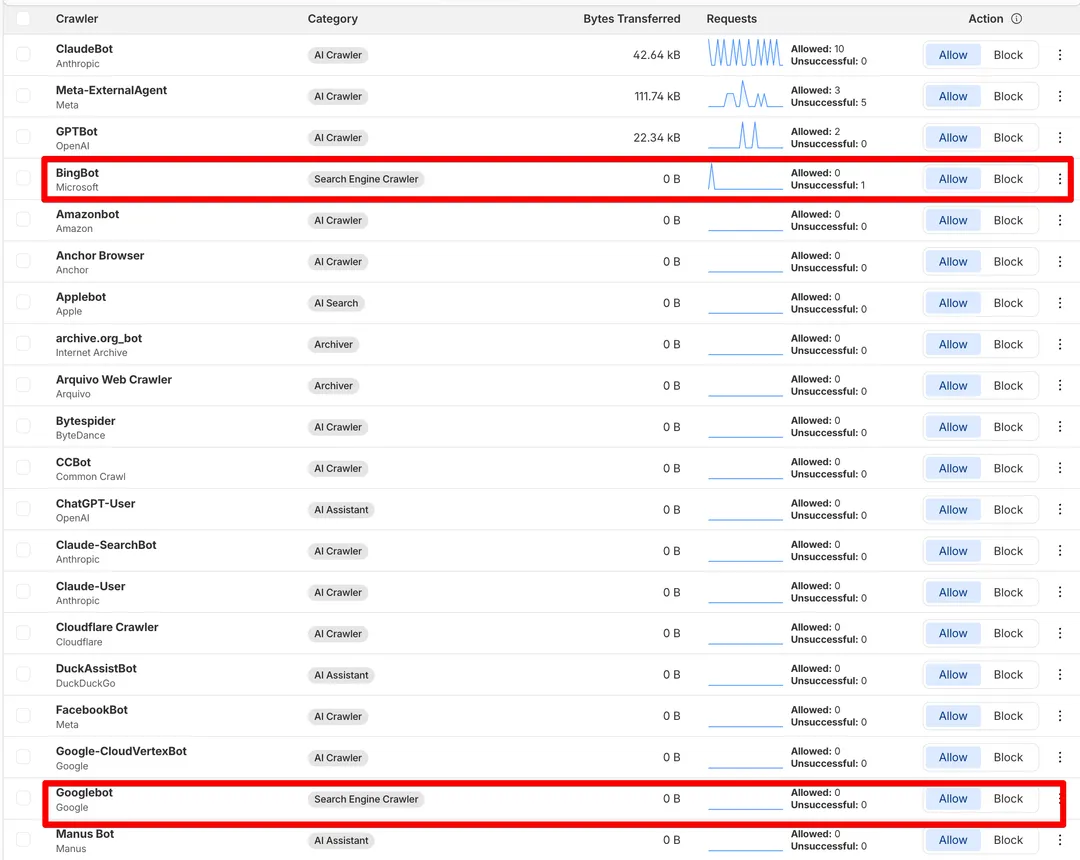This screenshot has width=1080, height=860.
Task: Sort by the Category column header
Action: tap(332, 19)
